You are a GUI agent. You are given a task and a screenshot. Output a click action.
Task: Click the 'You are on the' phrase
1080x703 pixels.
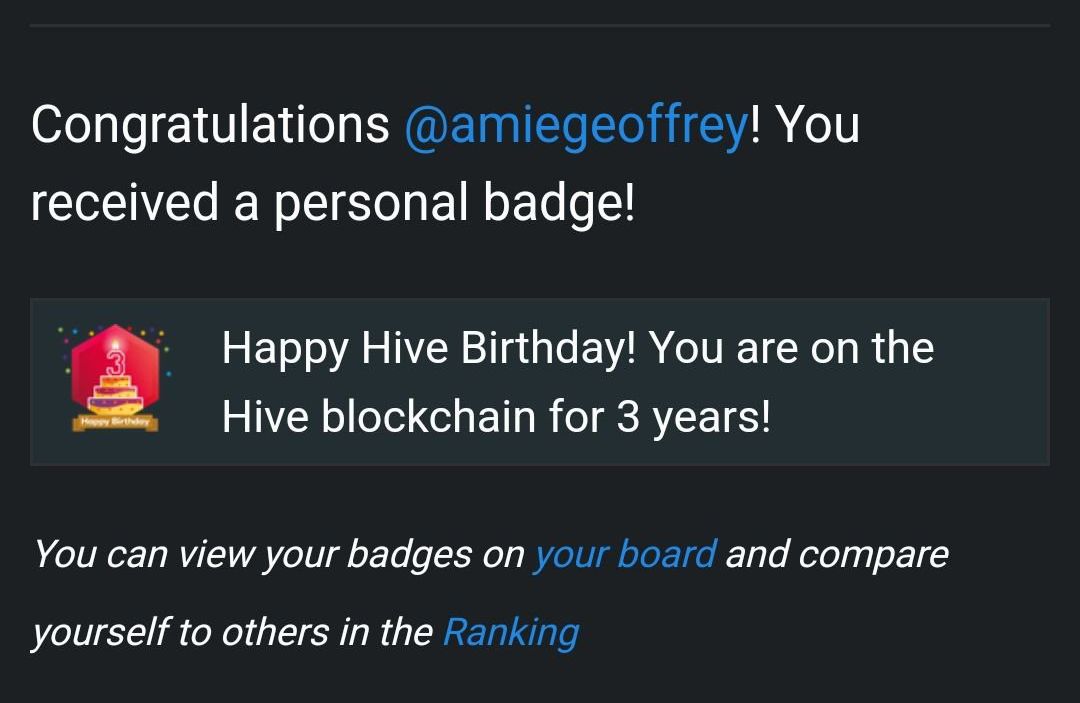791,348
